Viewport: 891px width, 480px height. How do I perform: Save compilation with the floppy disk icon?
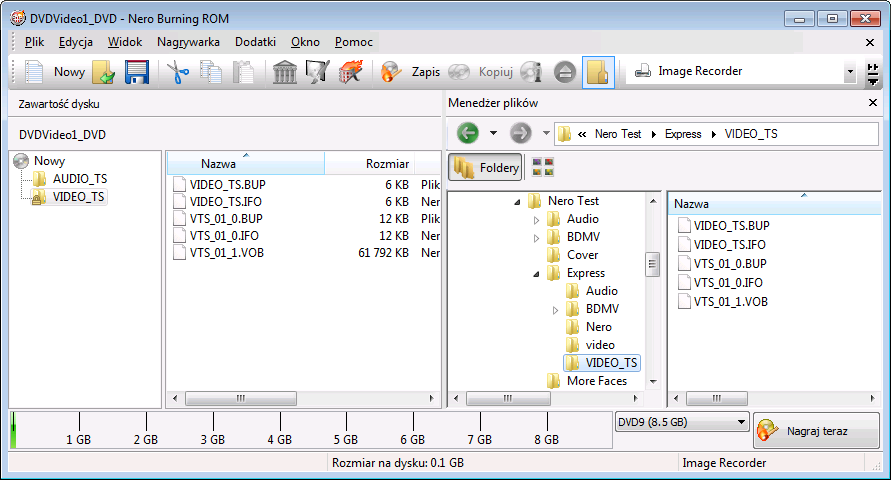pyautogui.click(x=137, y=72)
